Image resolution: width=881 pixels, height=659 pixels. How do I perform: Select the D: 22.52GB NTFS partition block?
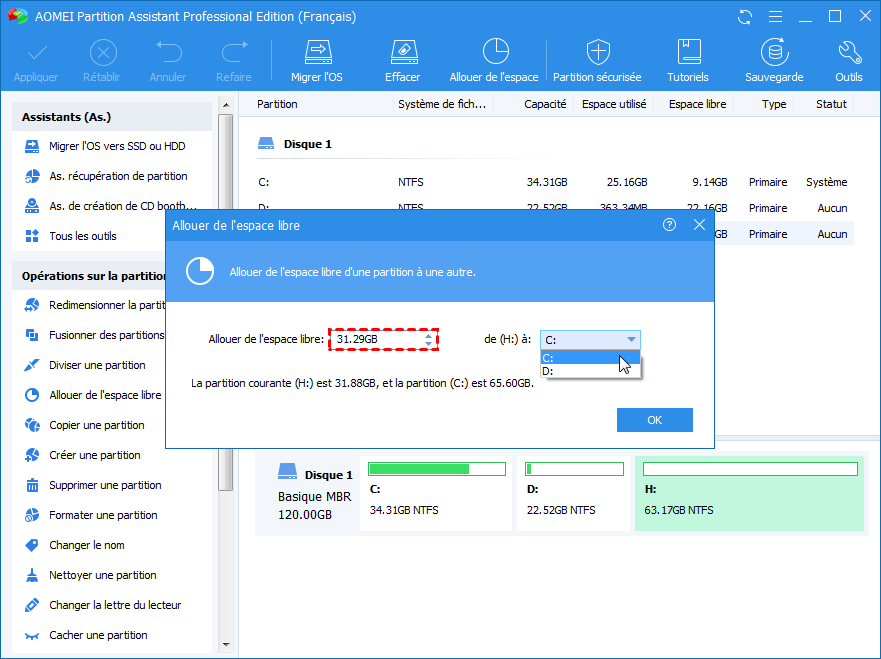(574, 493)
